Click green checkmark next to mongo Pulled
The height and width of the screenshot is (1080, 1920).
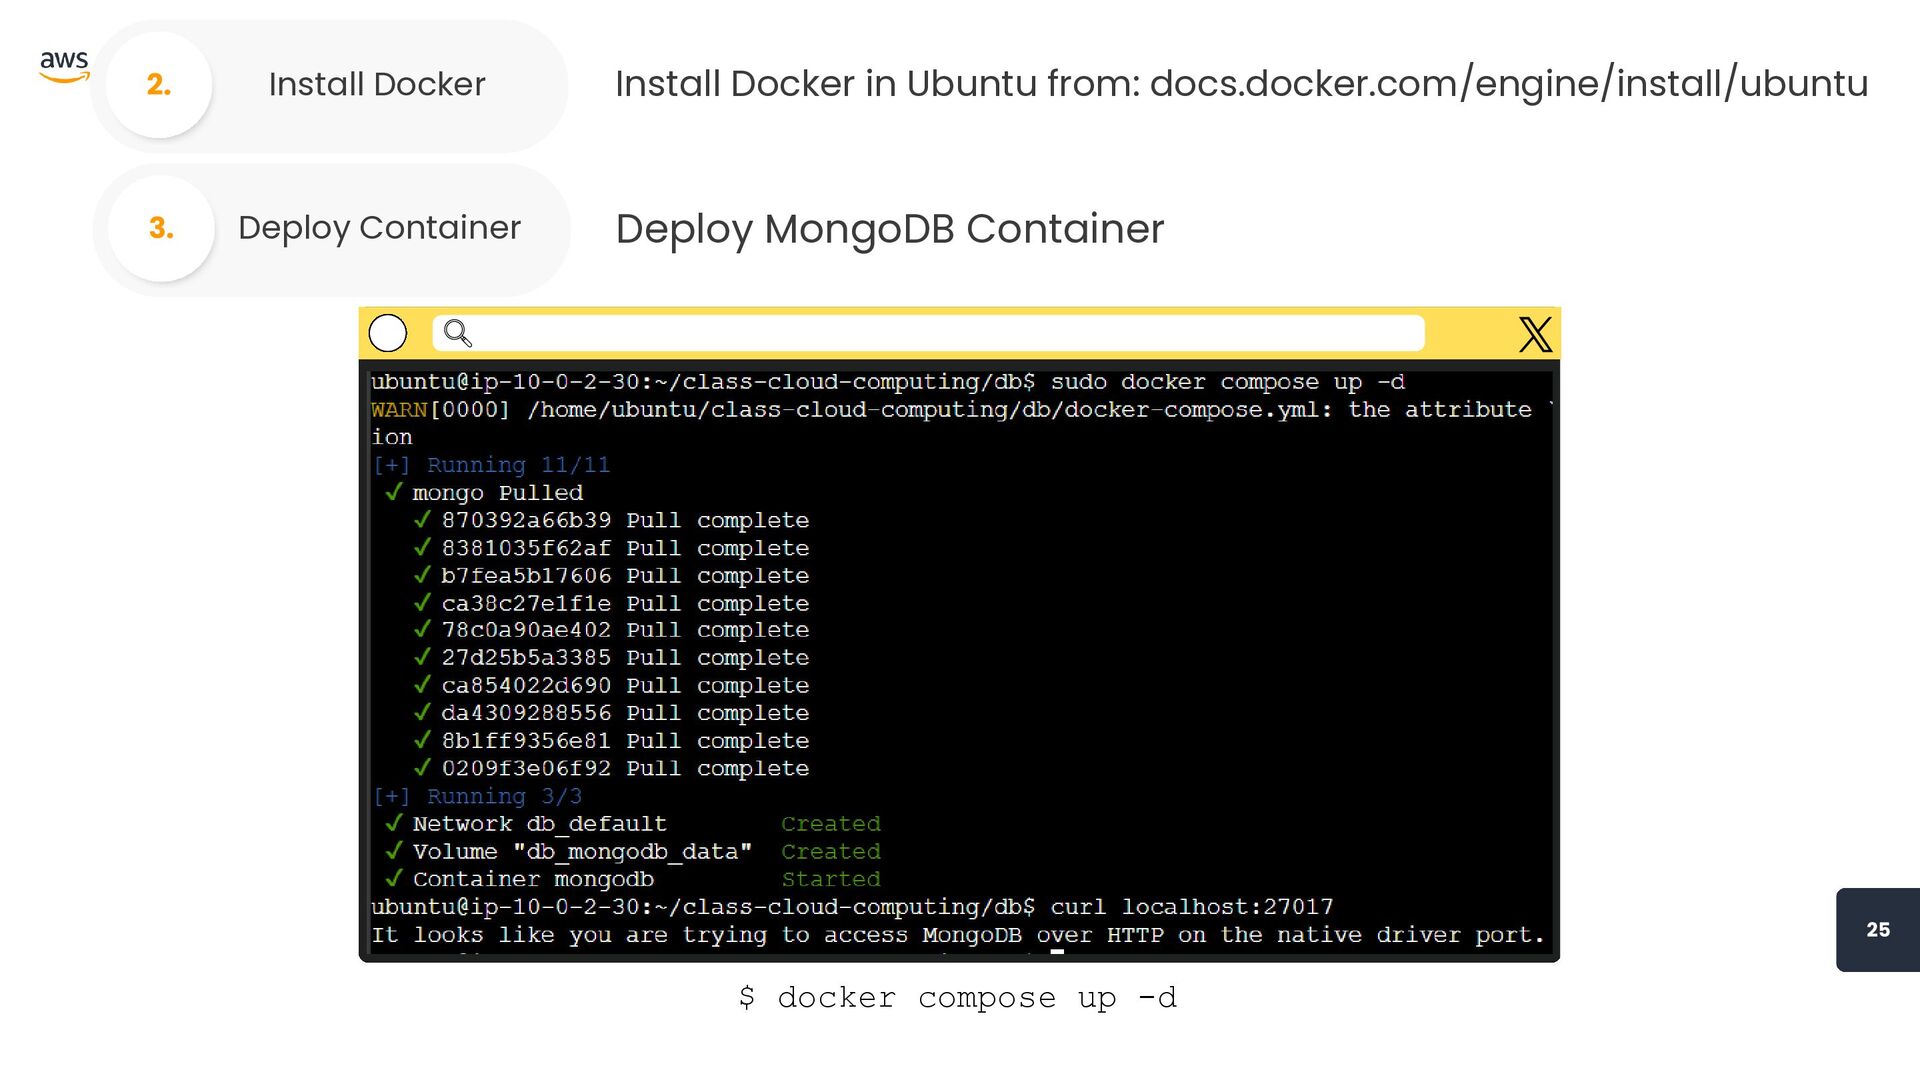(394, 492)
